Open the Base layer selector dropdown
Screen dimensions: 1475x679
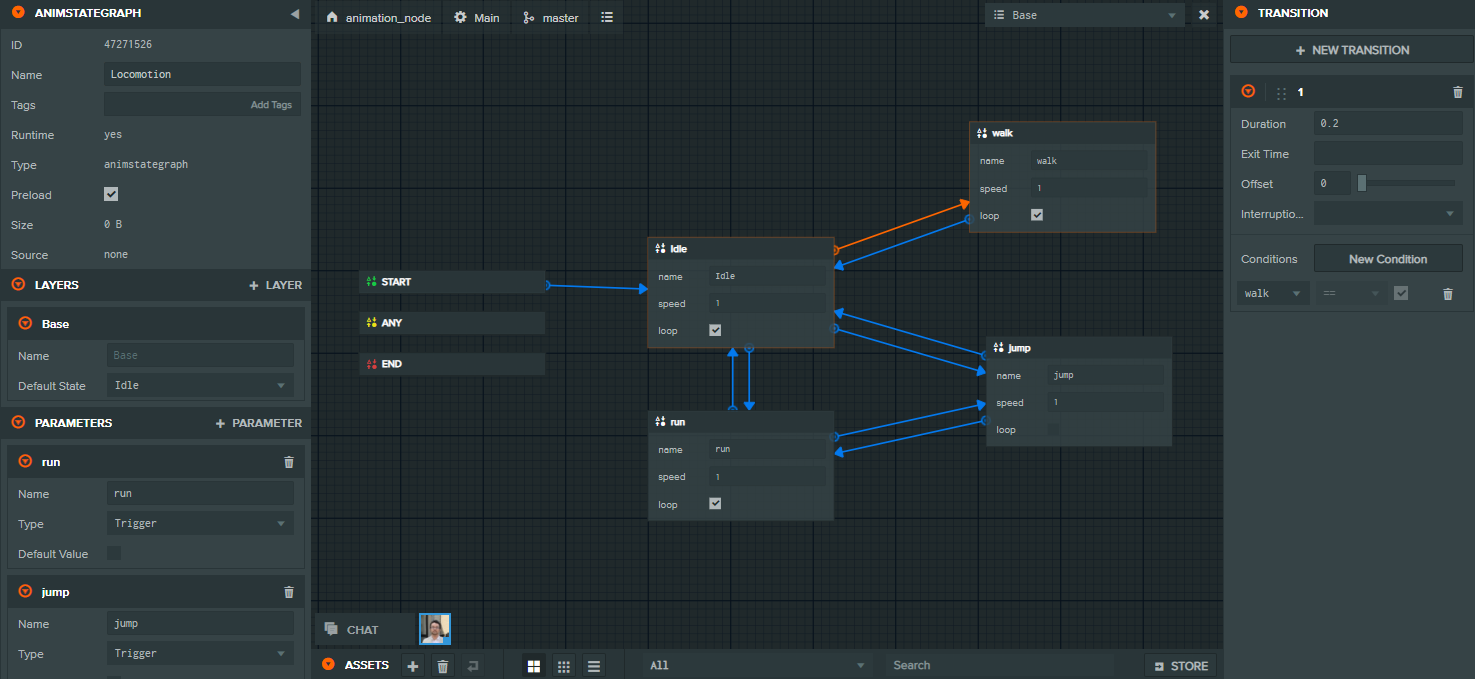1083,14
